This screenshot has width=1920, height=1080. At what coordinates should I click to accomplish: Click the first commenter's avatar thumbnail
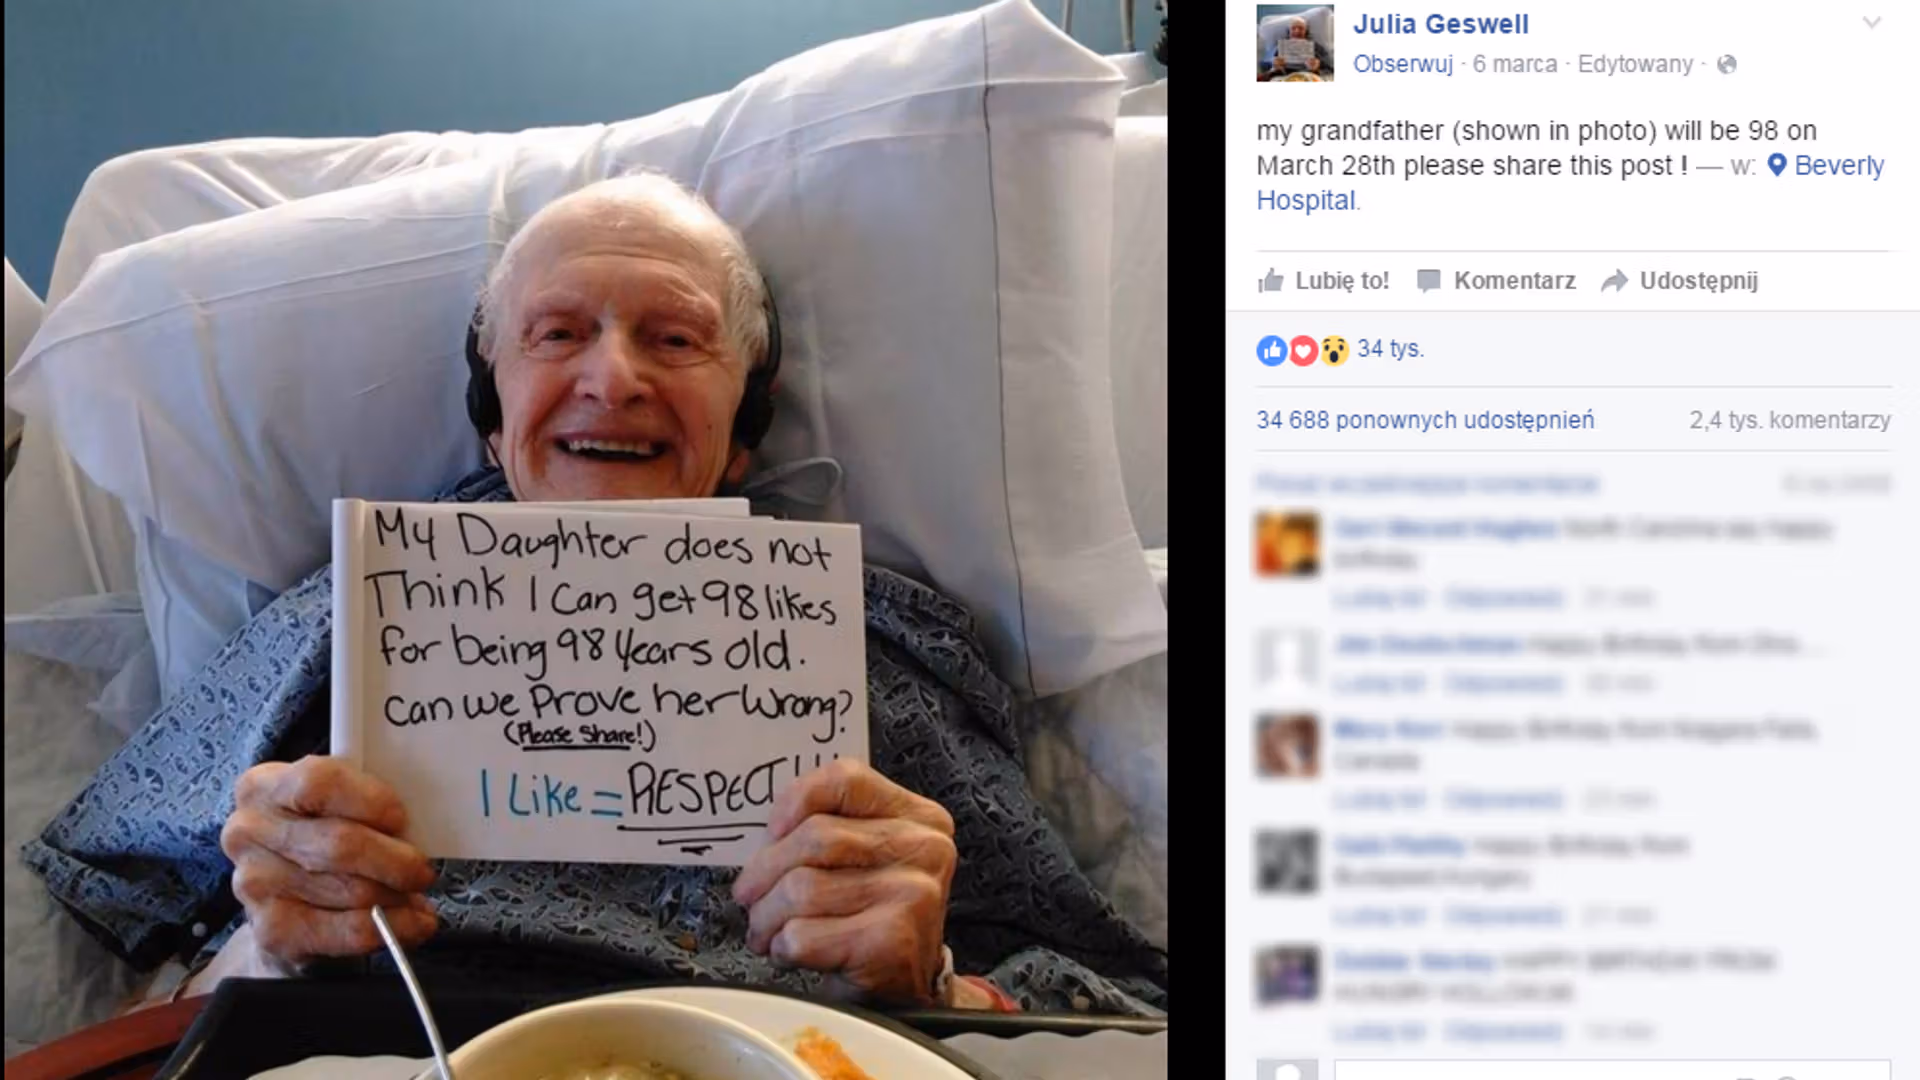pos(1288,544)
